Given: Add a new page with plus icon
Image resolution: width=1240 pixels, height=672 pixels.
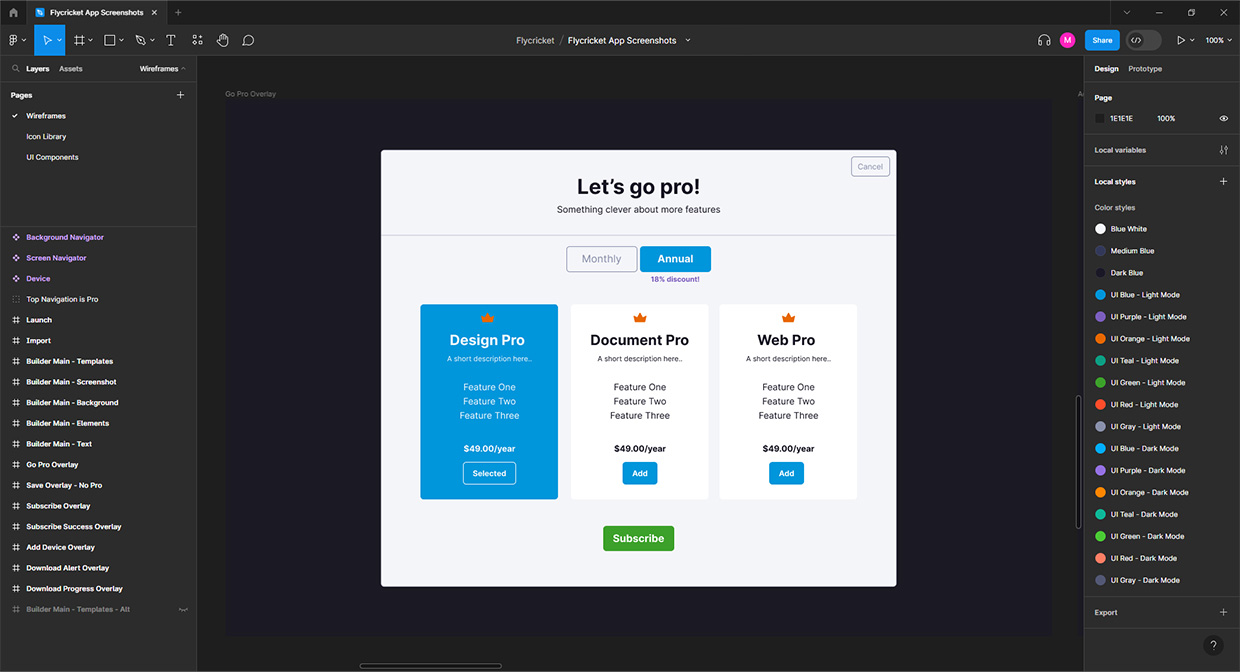Looking at the screenshot, I should (x=181, y=95).
